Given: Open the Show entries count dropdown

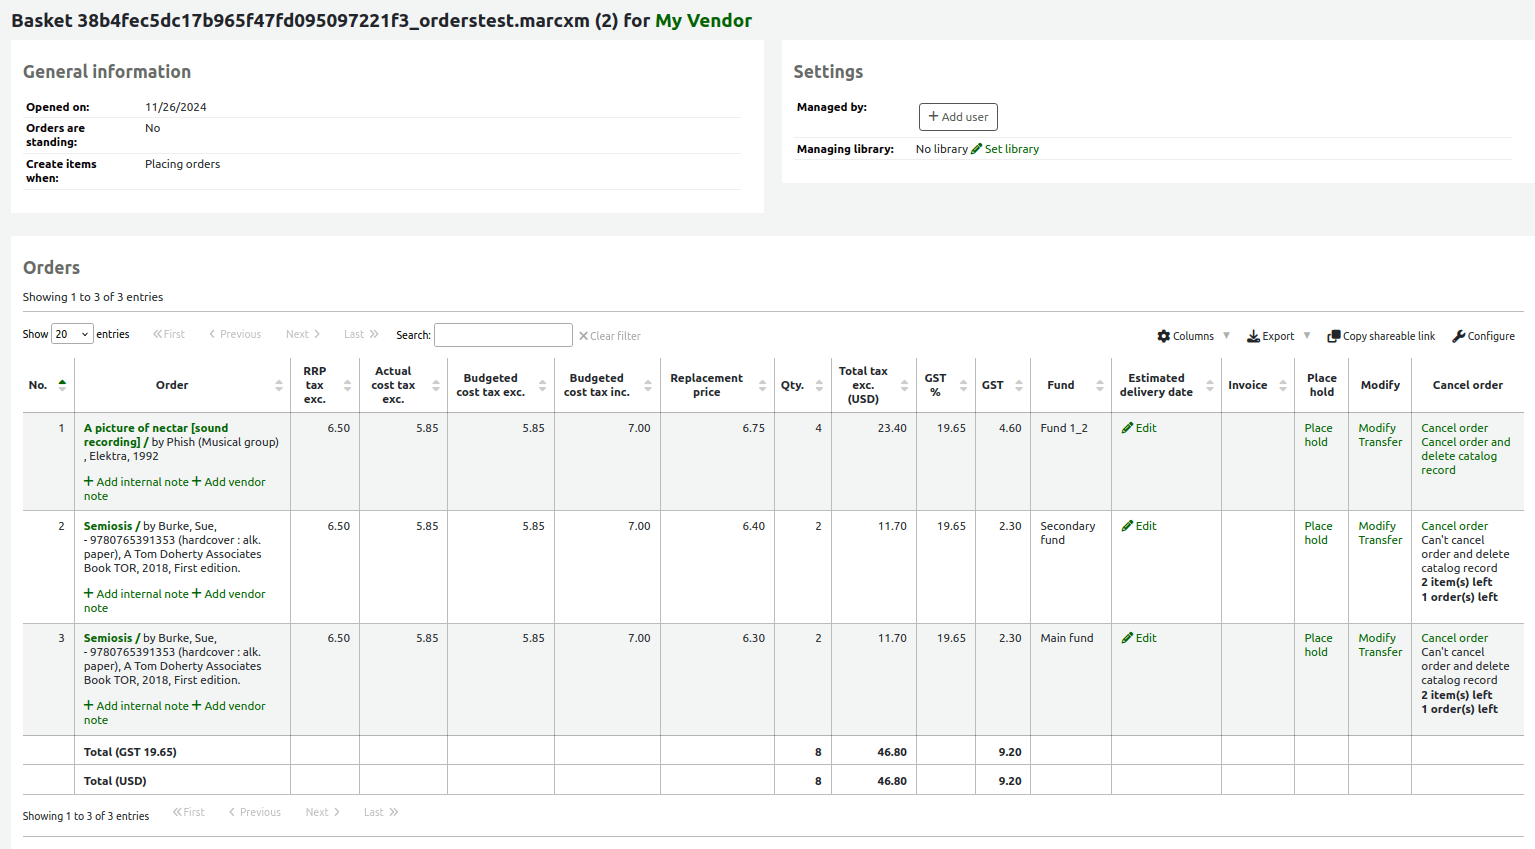Looking at the screenshot, I should [72, 334].
